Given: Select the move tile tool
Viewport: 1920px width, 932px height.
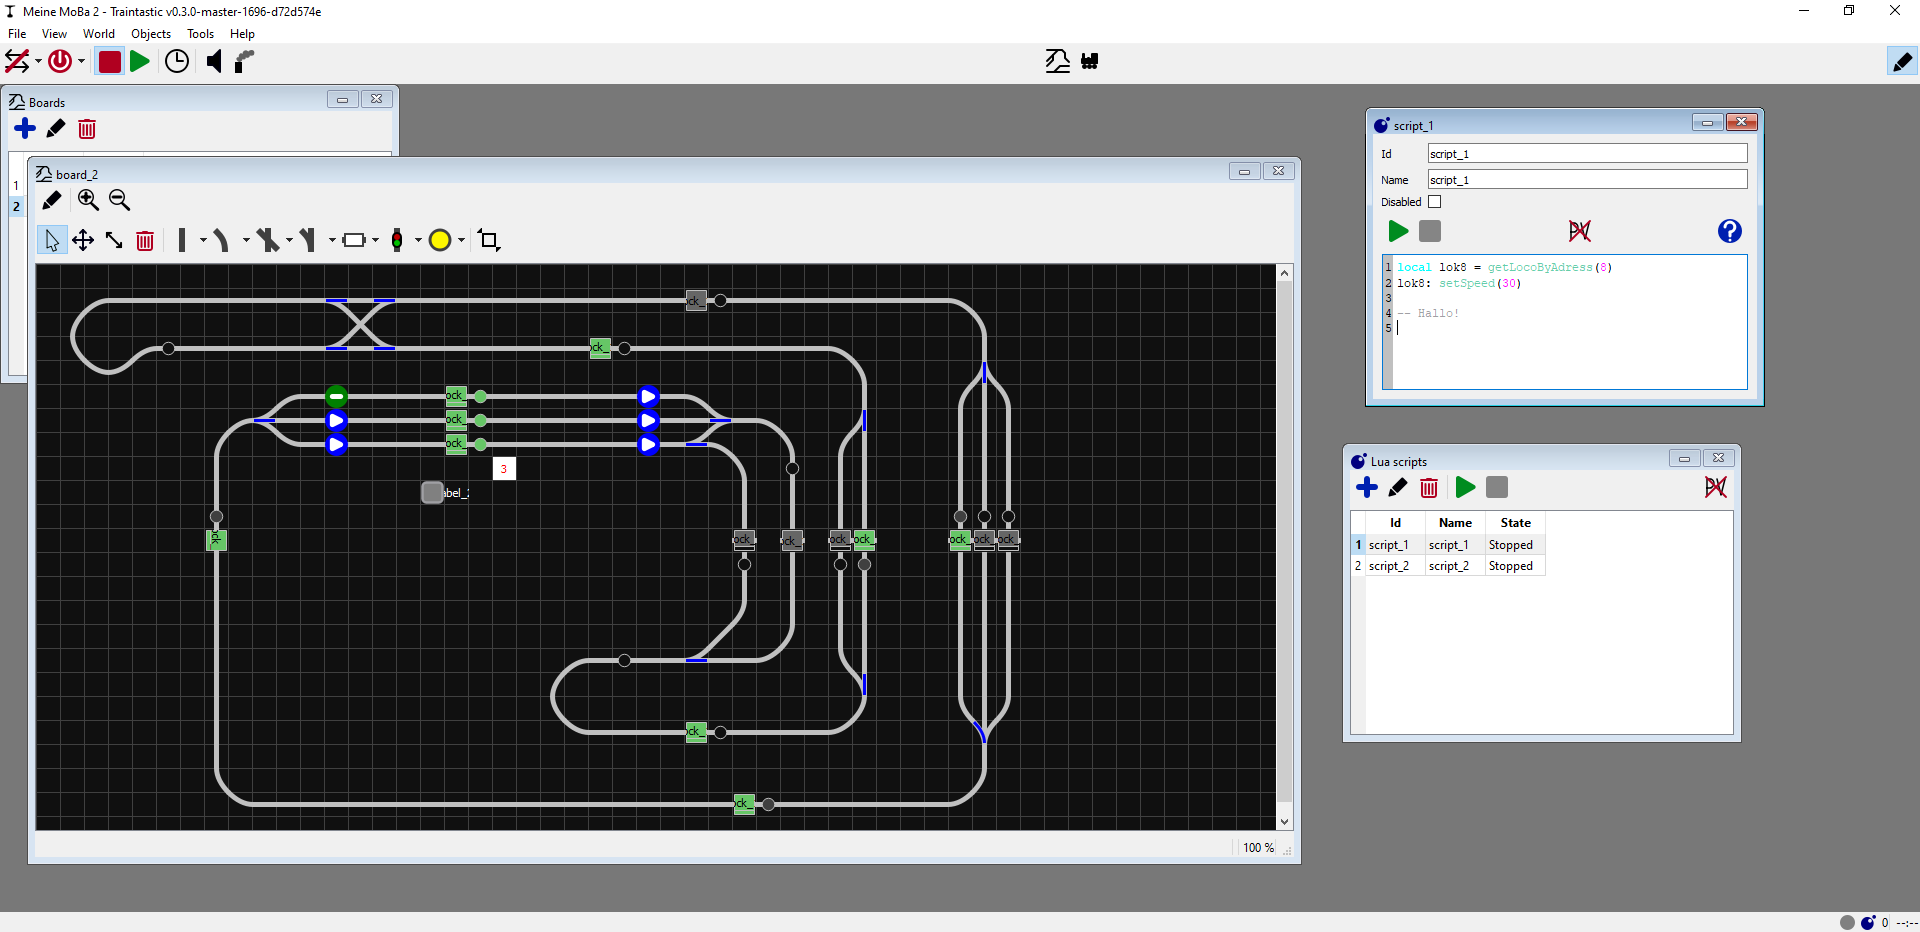Looking at the screenshot, I should (x=83, y=240).
